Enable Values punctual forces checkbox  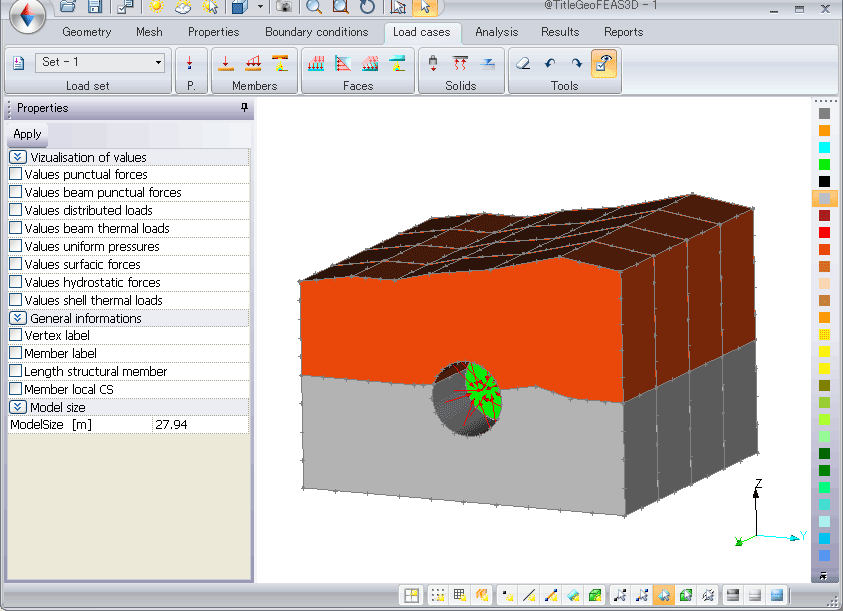15,174
